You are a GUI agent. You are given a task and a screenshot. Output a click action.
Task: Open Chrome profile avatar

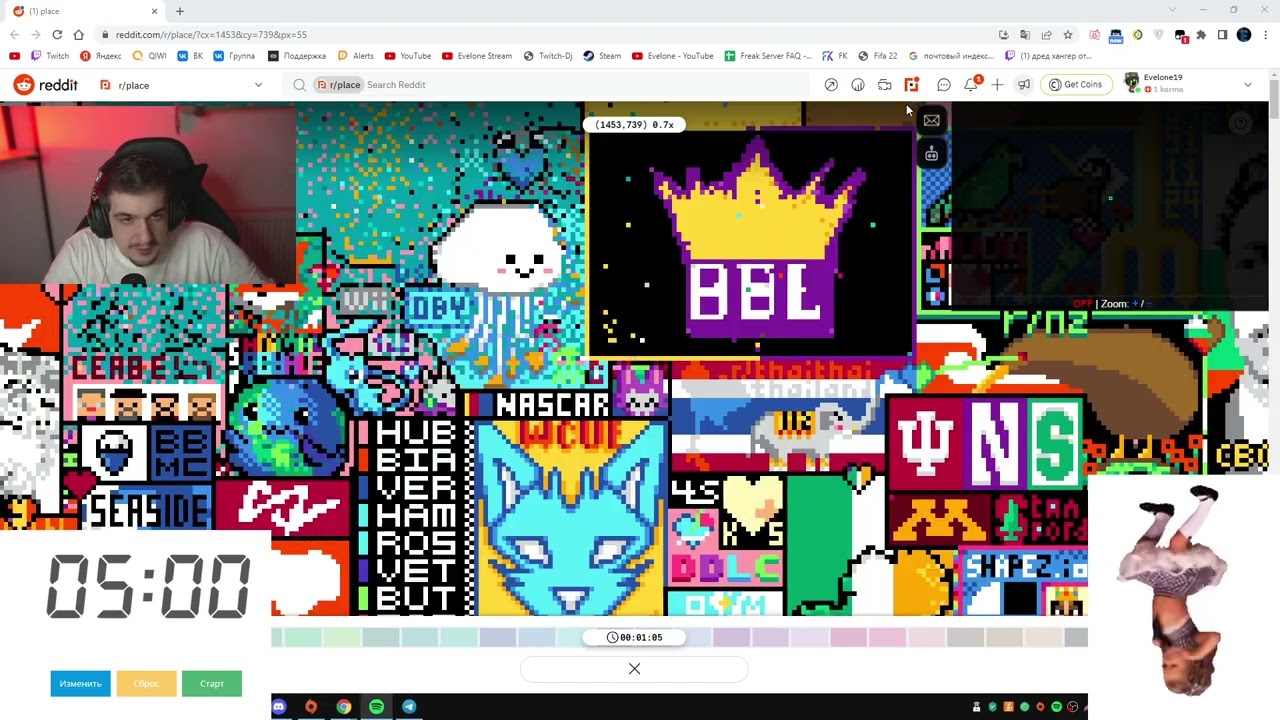pos(1244,35)
